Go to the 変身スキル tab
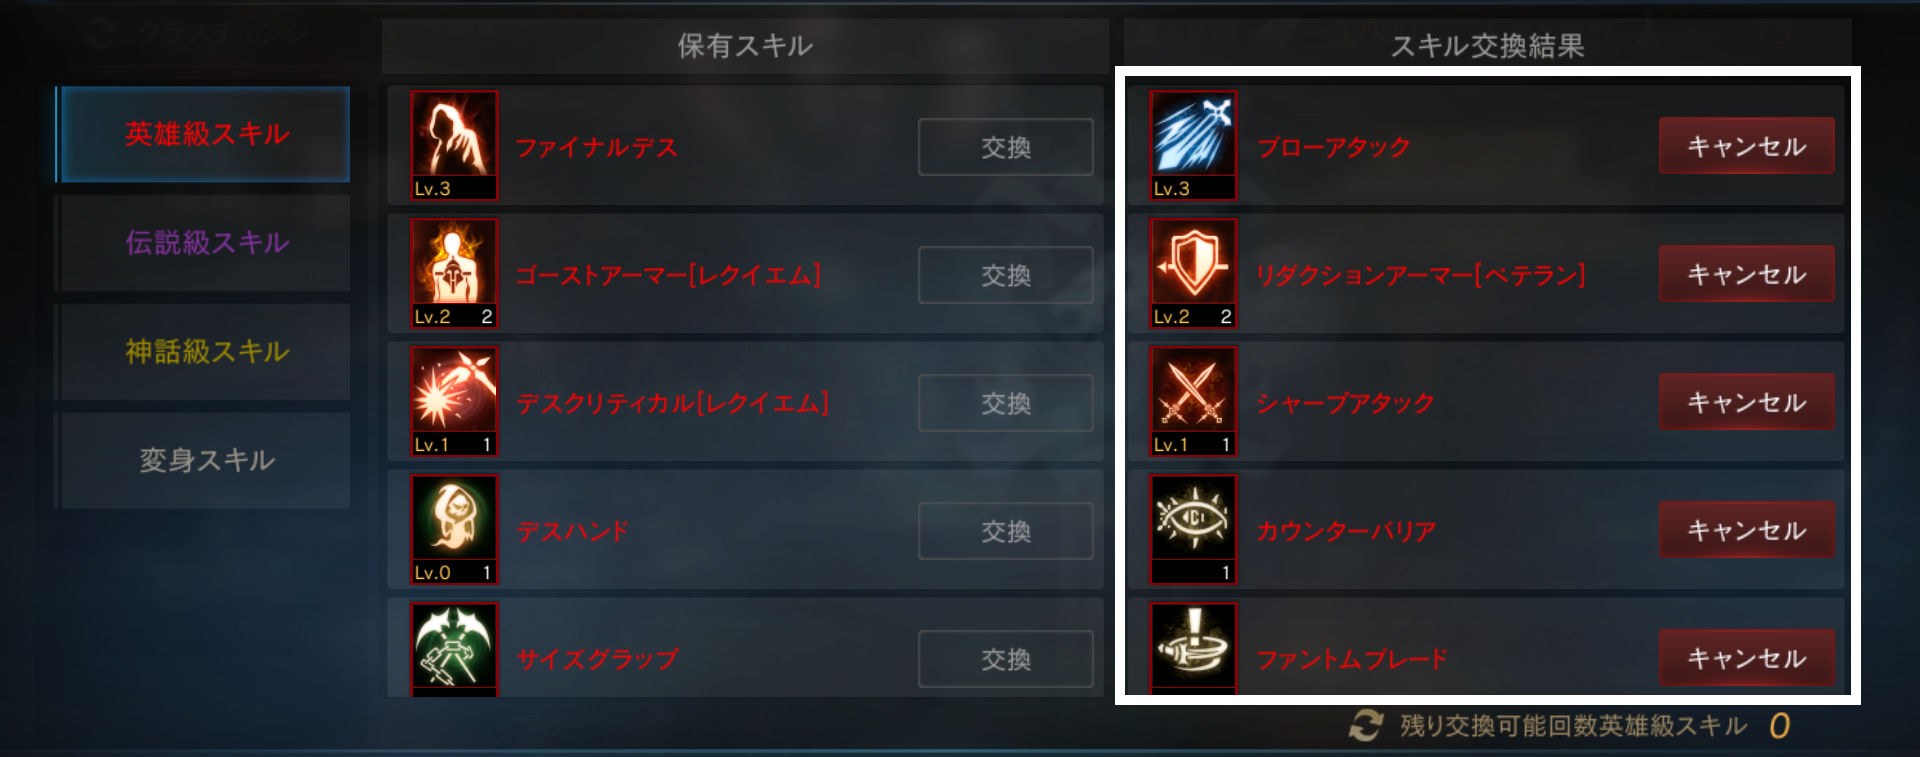Image resolution: width=1920 pixels, height=757 pixels. (203, 461)
